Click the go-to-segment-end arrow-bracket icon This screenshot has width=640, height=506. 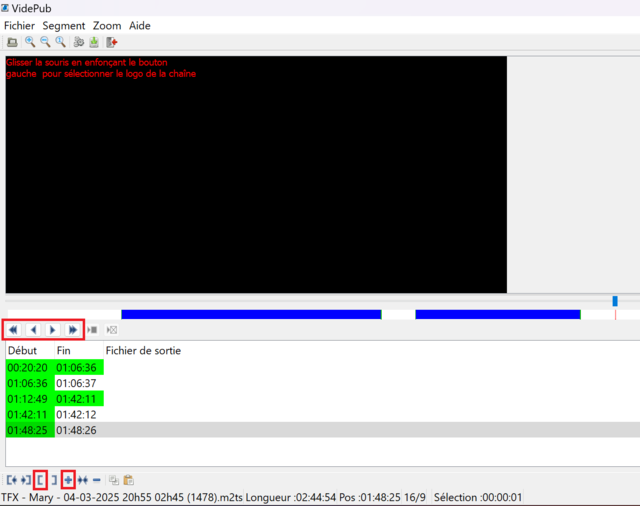[26, 480]
